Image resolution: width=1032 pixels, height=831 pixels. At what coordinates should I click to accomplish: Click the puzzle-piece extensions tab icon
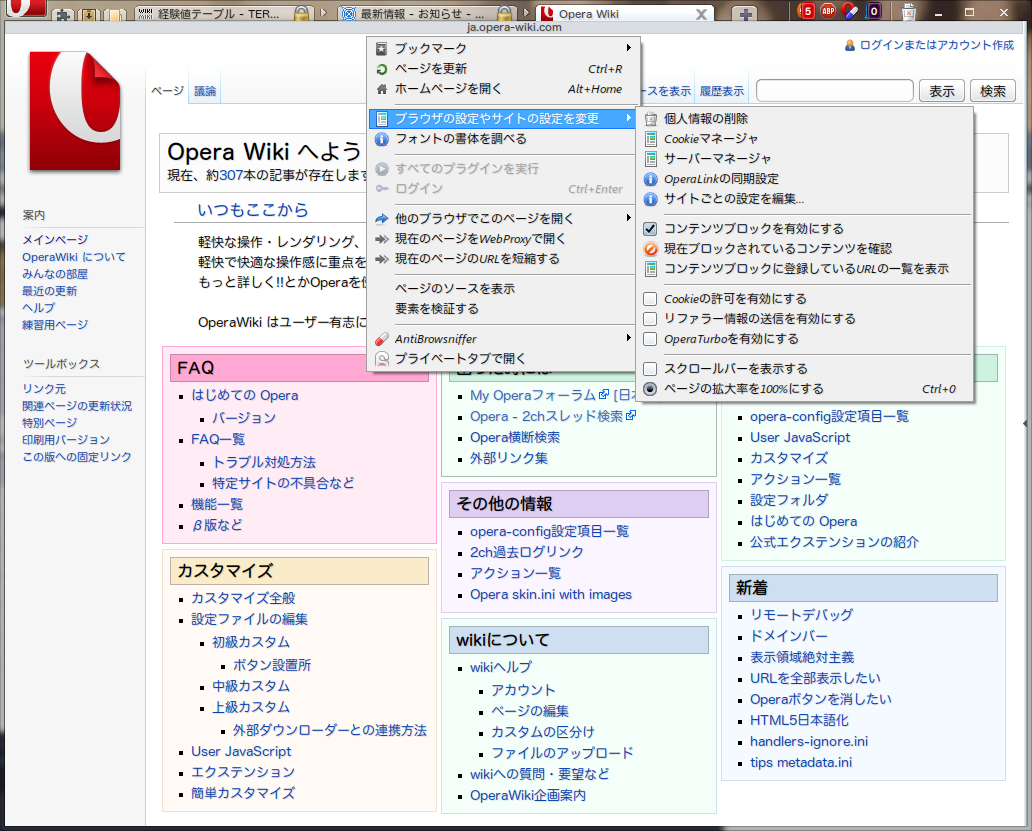click(64, 14)
